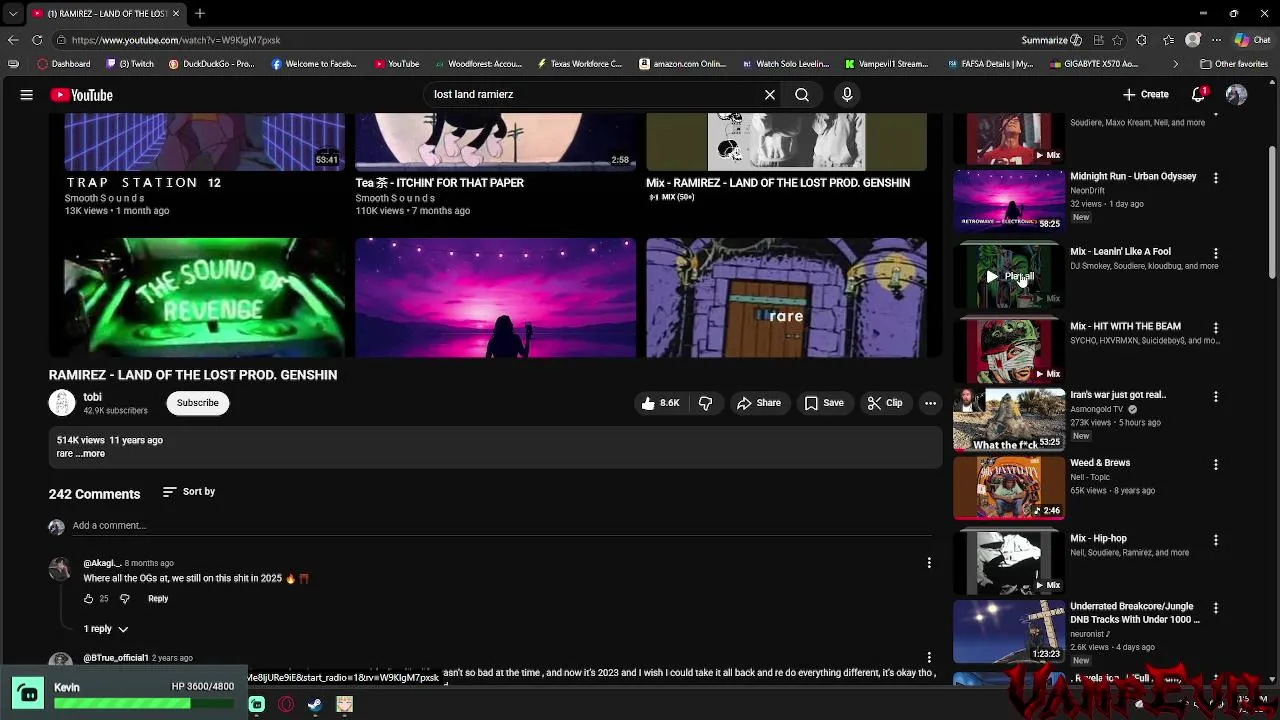Open Sort by comments menu
The height and width of the screenshot is (720, 1280).
189,492
